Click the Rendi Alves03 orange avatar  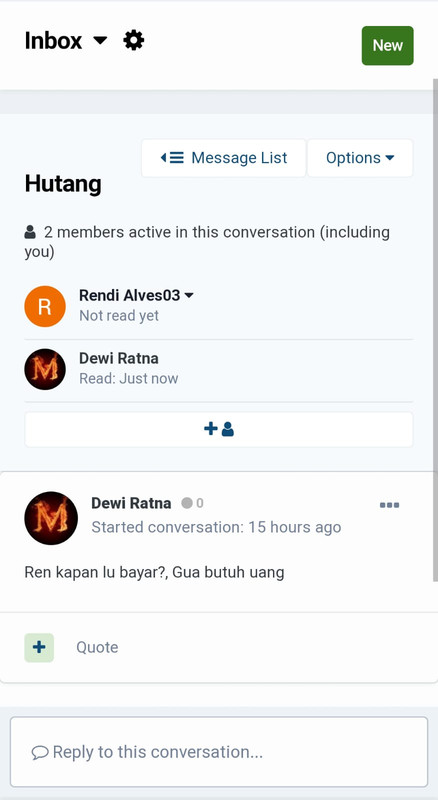coord(45,307)
